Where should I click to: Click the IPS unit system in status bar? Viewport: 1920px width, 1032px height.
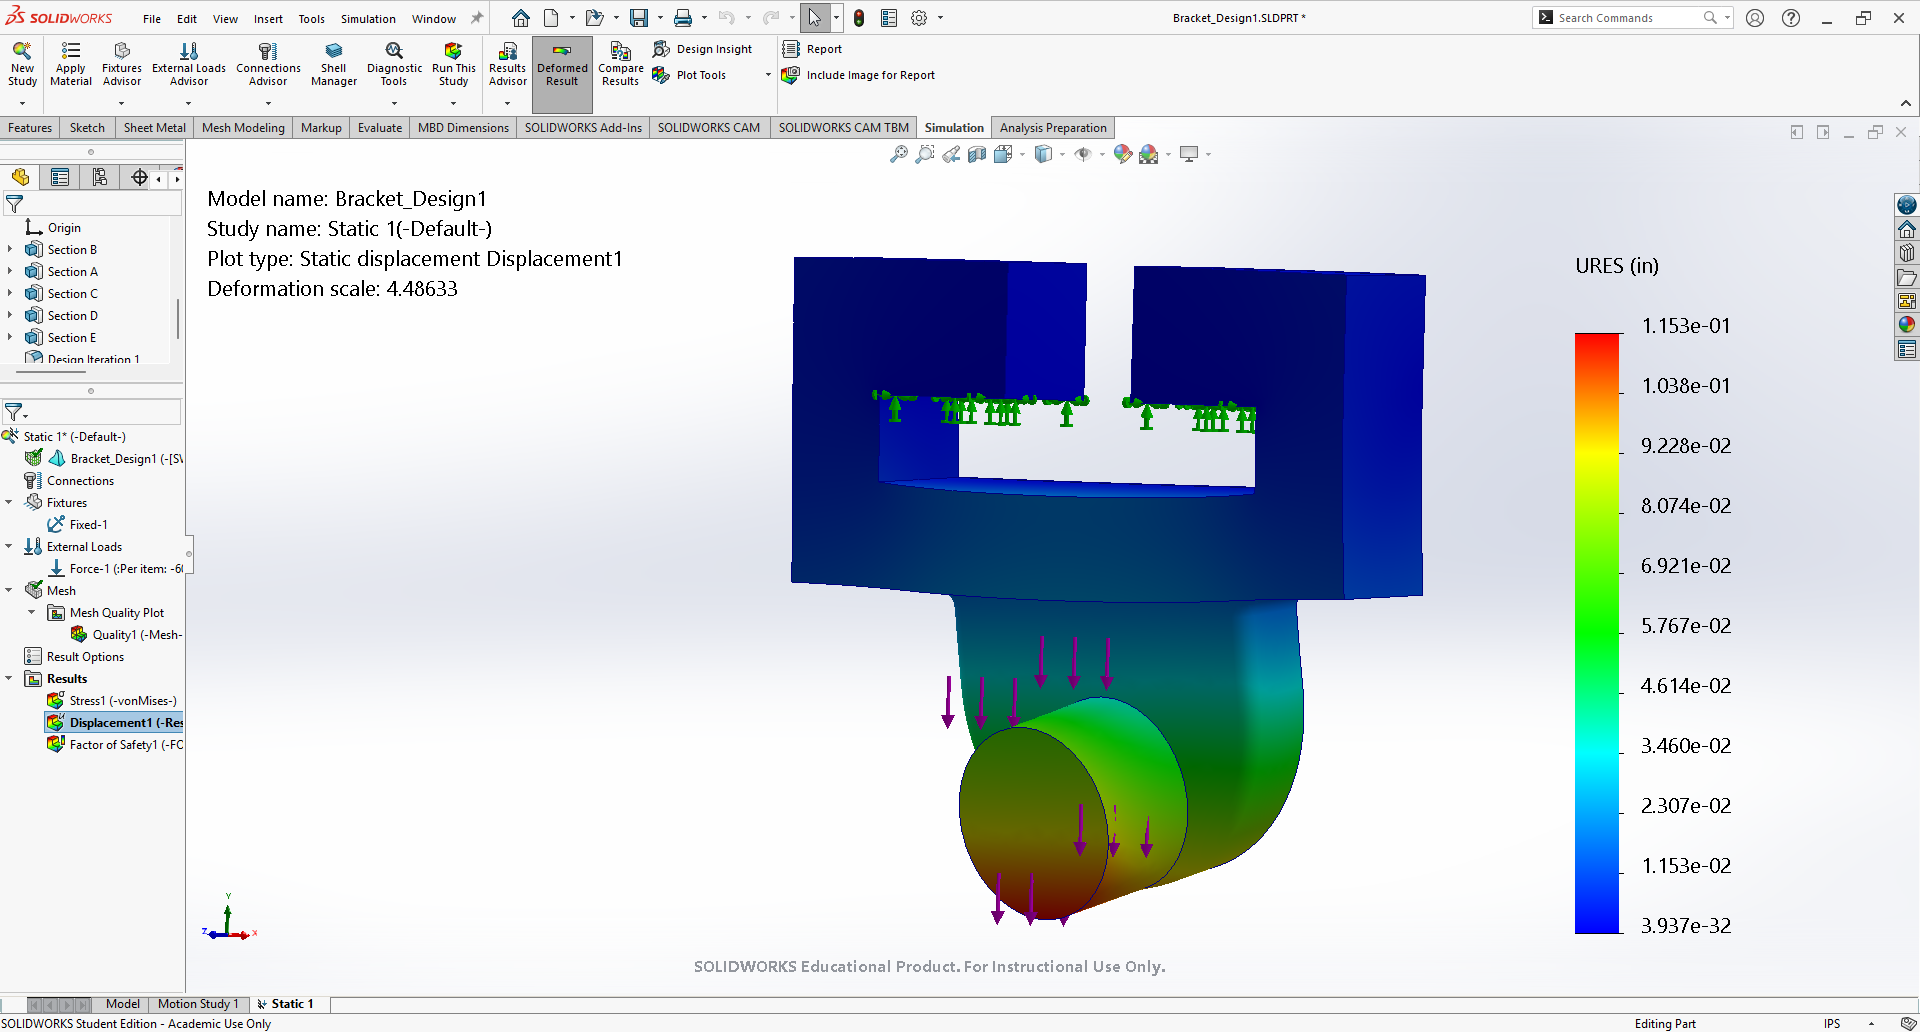tap(1832, 1023)
